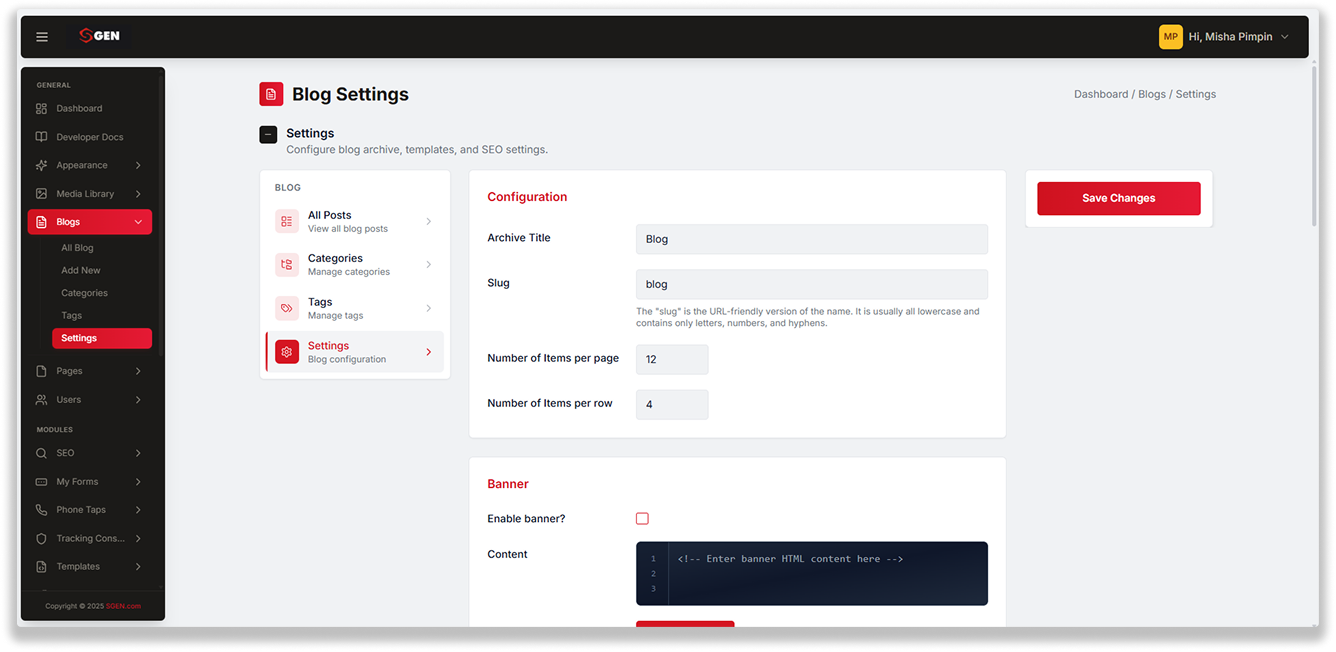Click the Media Library image icon

click(41, 194)
